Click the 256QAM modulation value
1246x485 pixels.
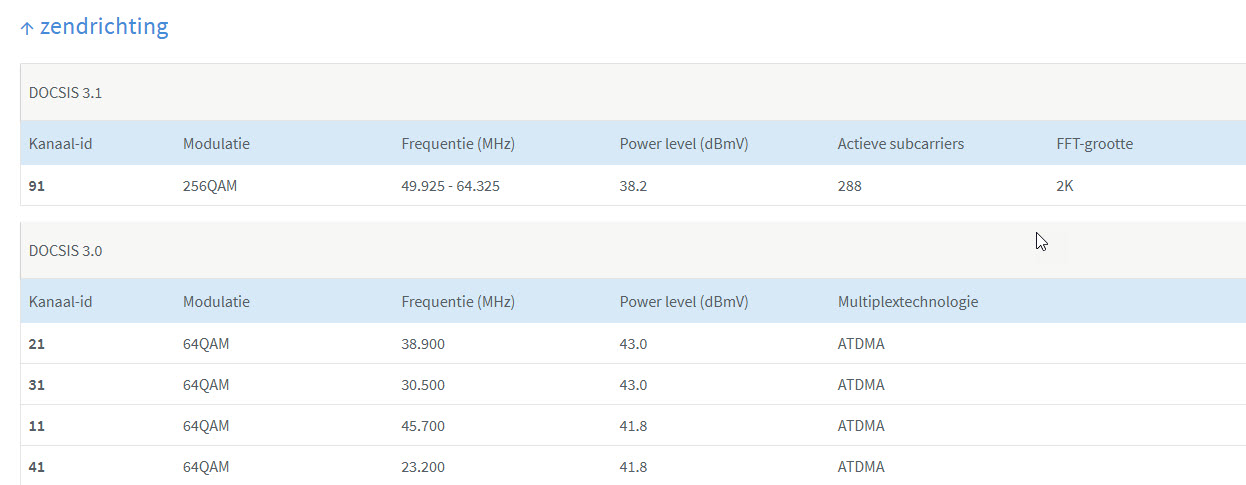tap(211, 186)
